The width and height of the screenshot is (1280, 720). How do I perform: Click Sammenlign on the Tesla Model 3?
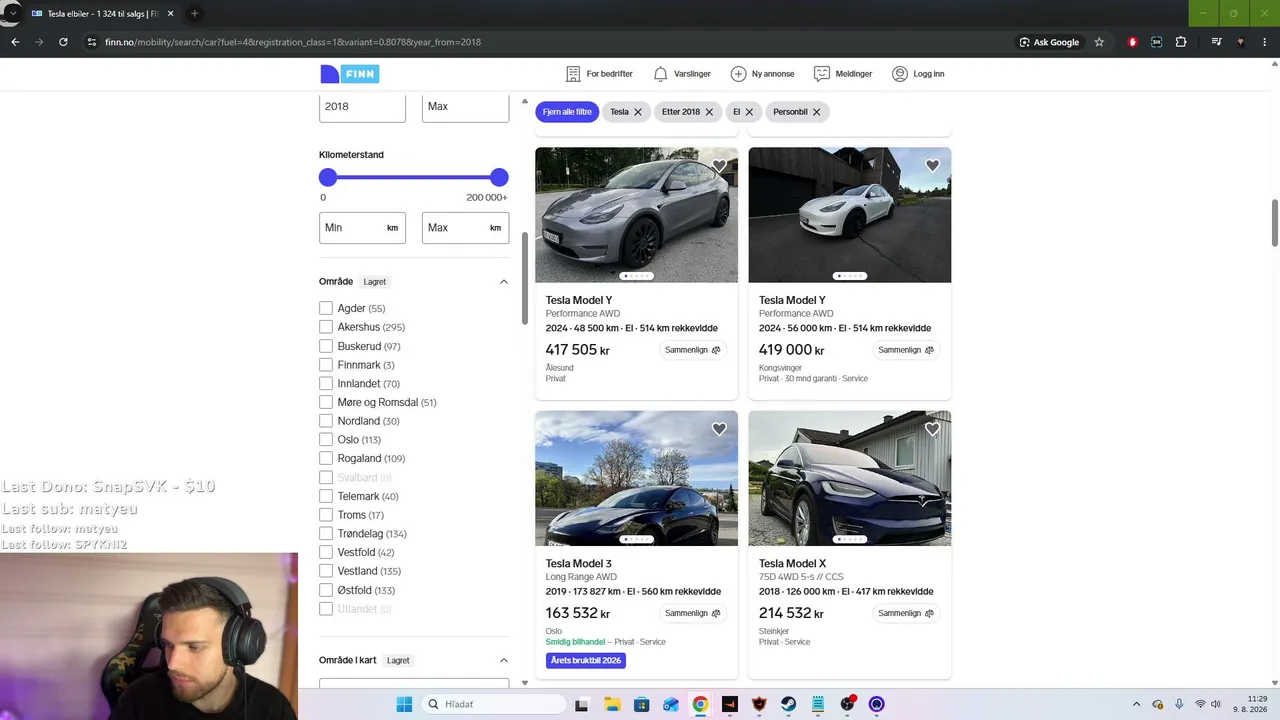pyautogui.click(x=692, y=613)
